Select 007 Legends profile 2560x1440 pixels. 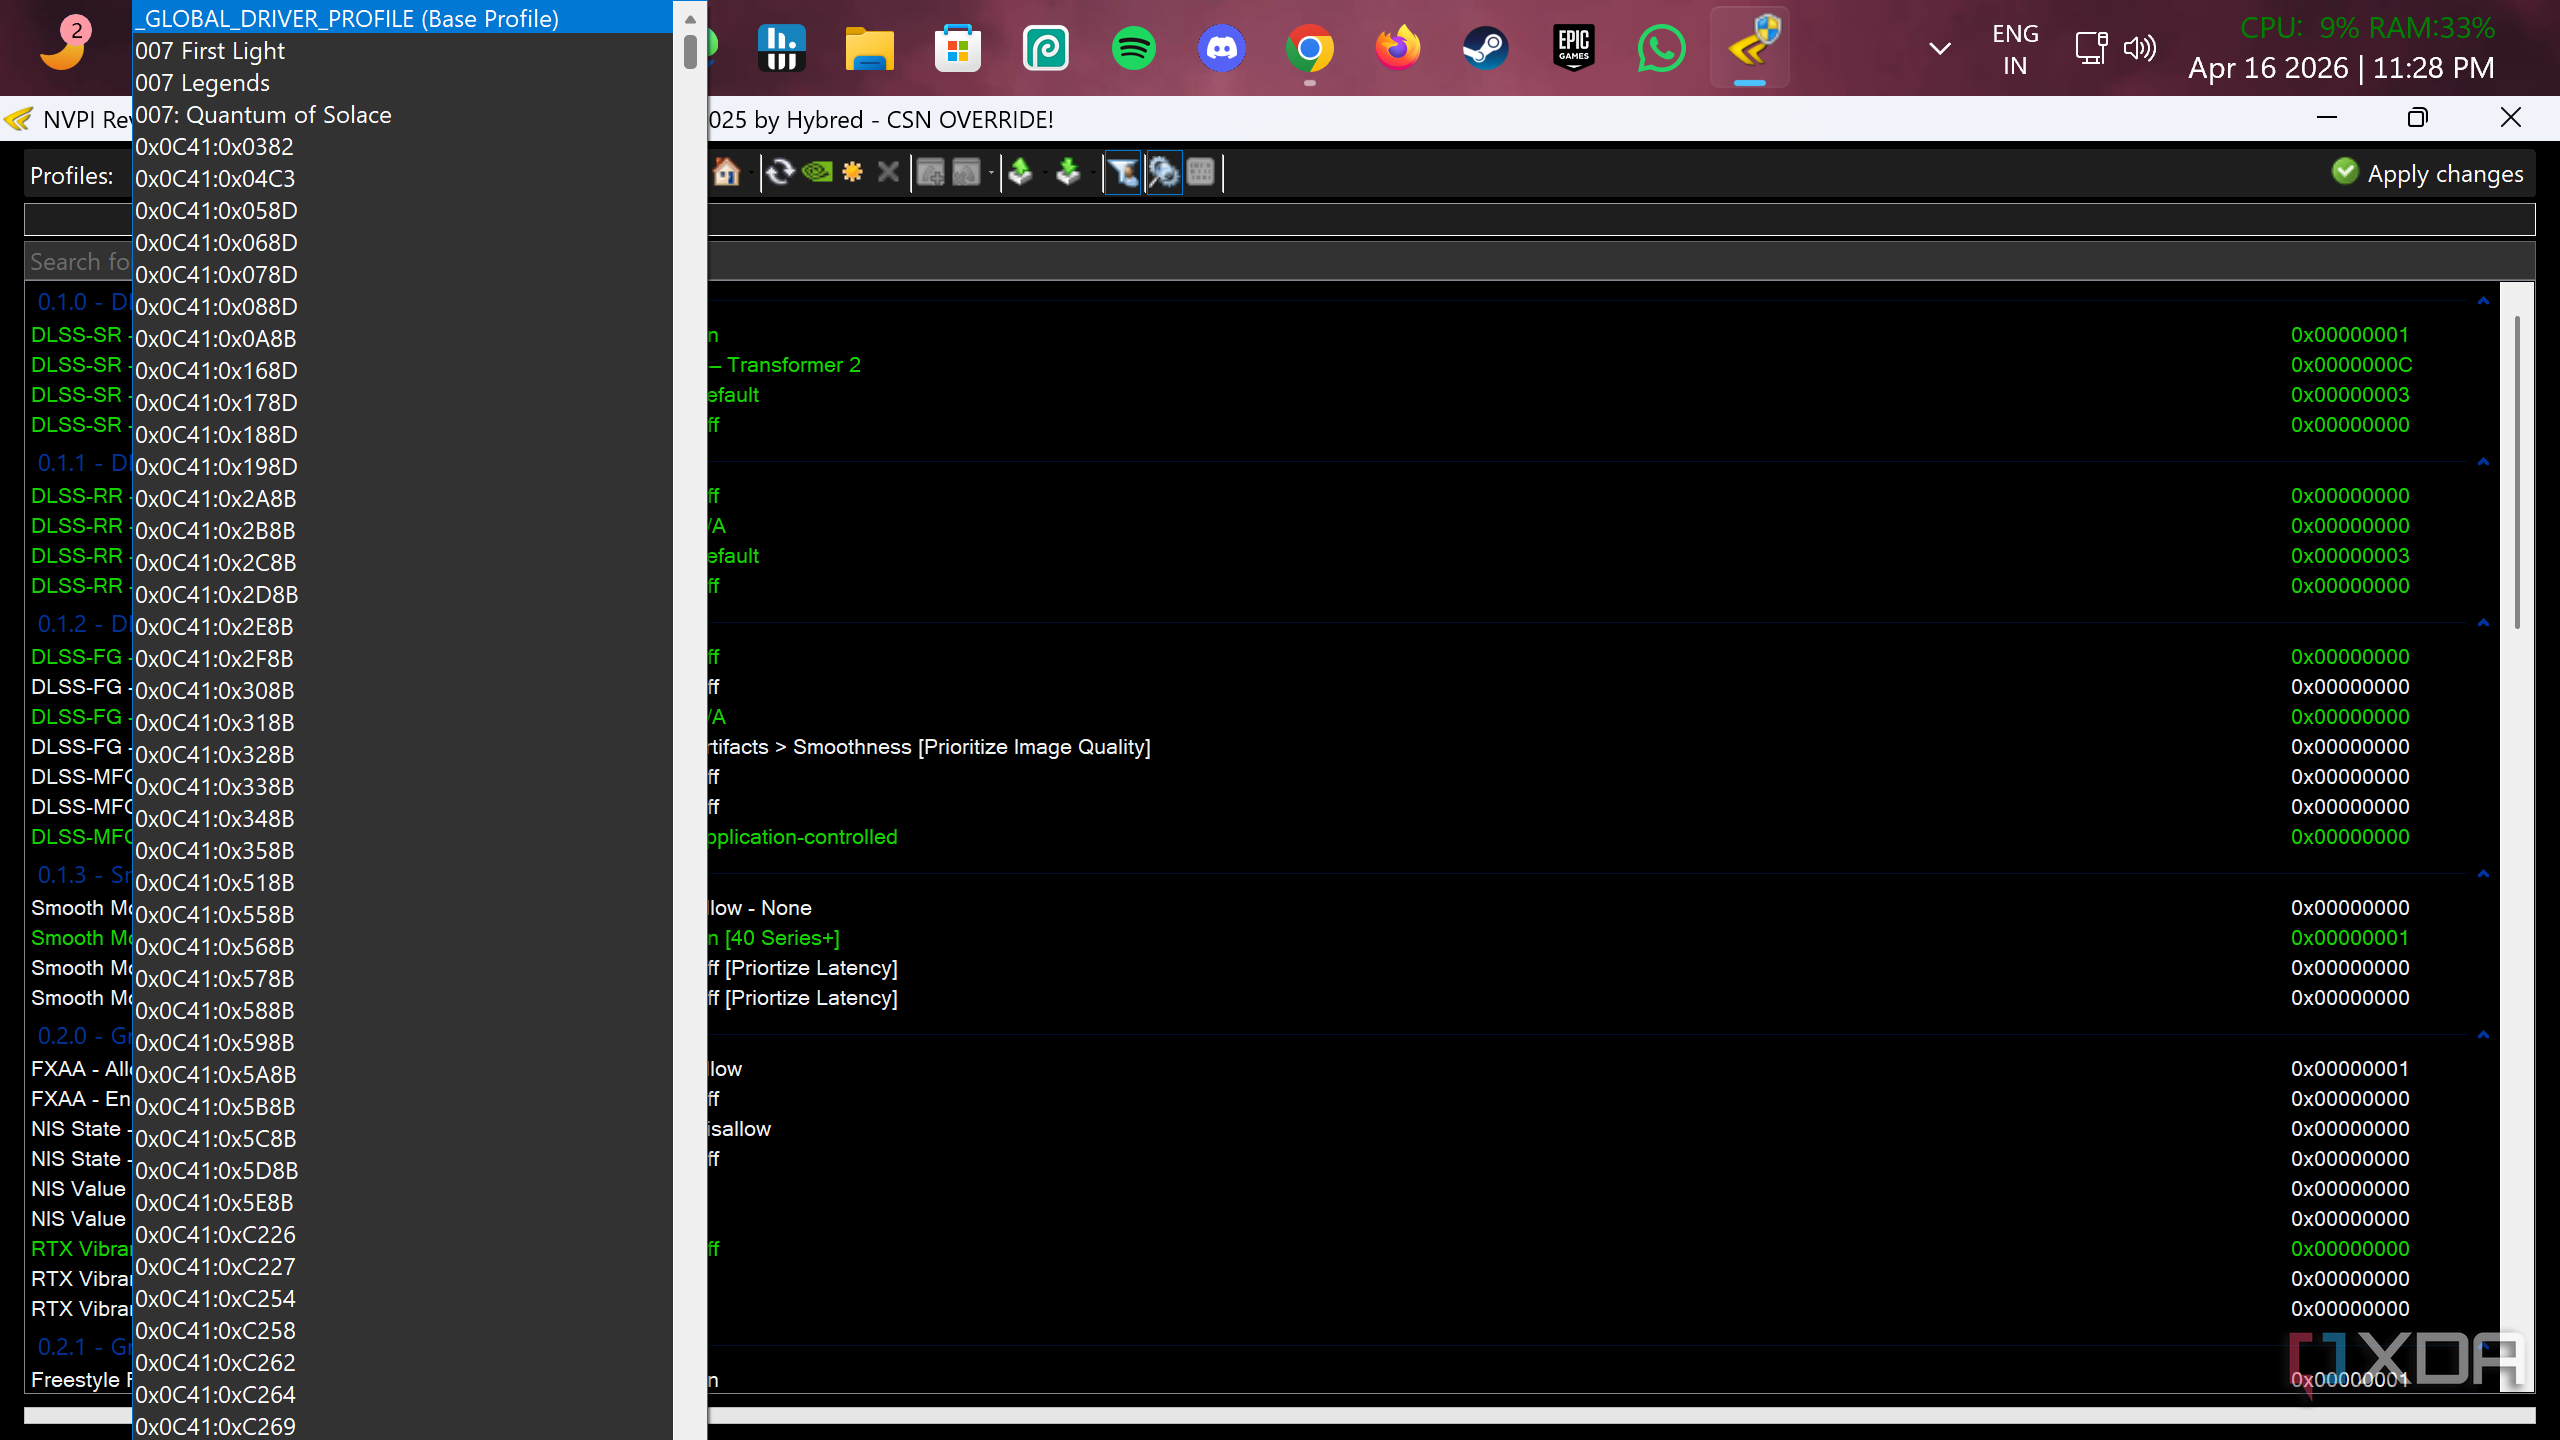coord(402,82)
